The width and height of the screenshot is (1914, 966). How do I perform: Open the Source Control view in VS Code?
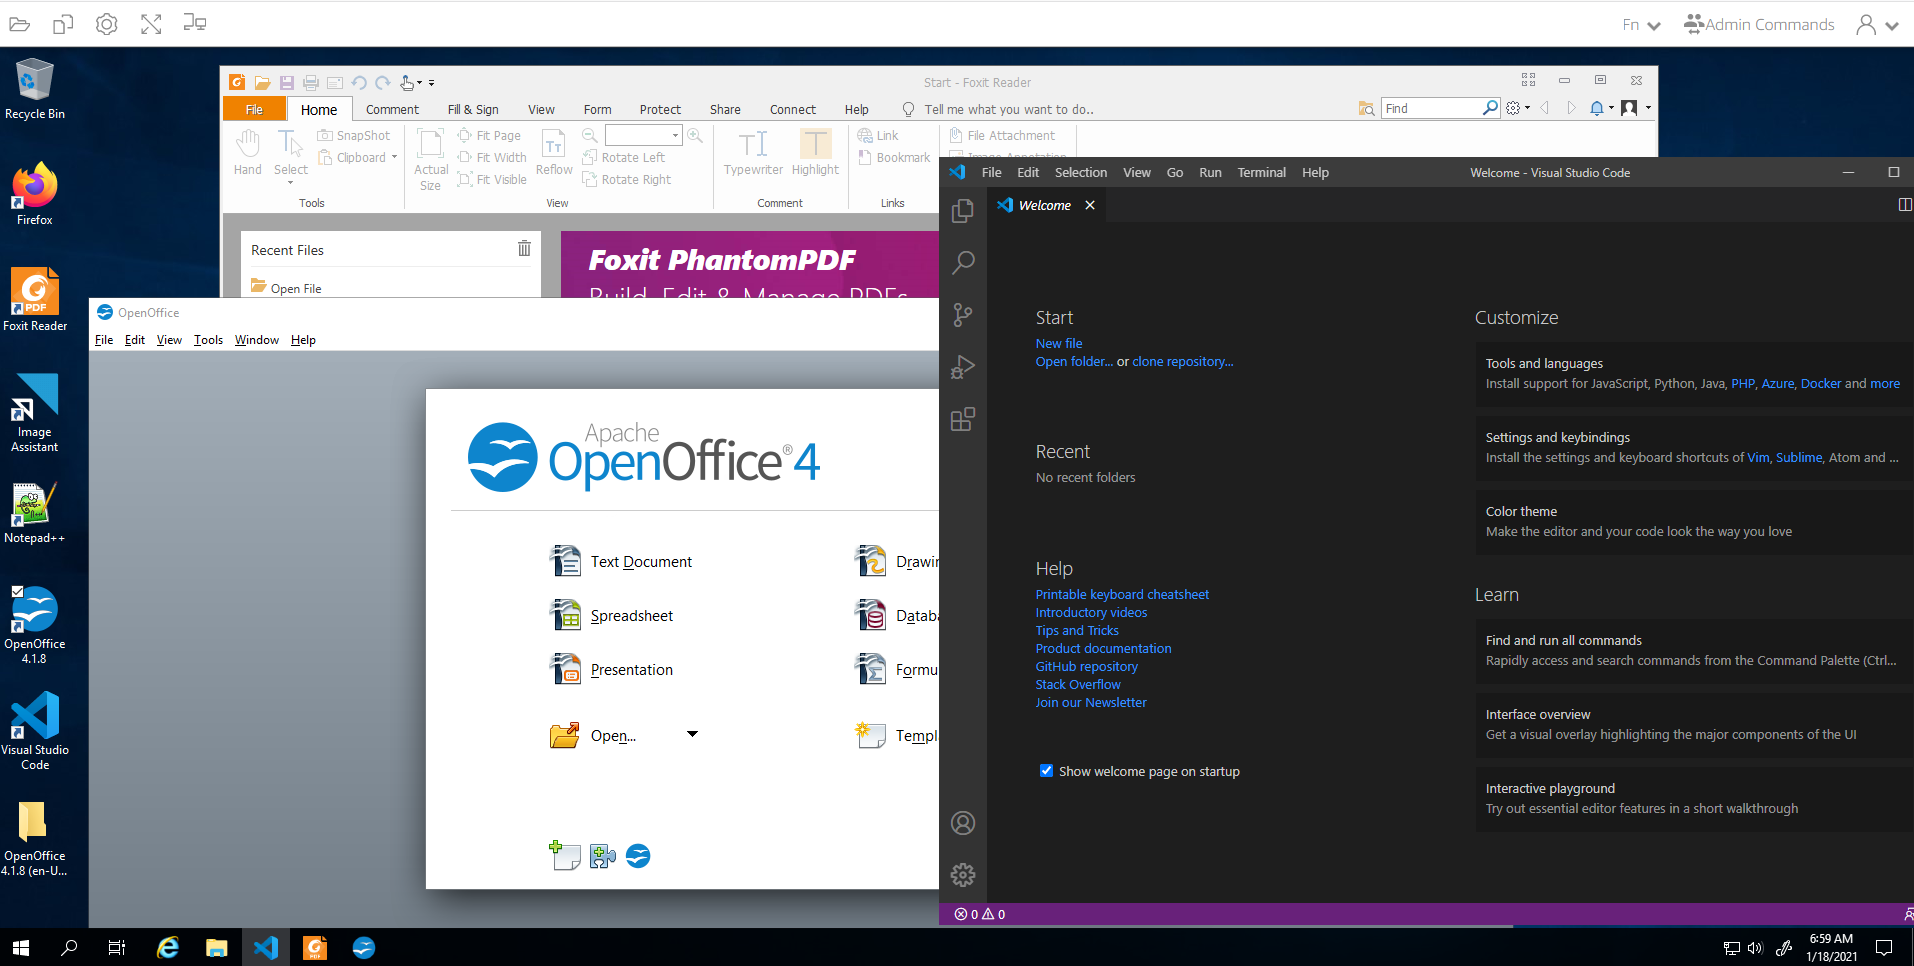tap(962, 314)
